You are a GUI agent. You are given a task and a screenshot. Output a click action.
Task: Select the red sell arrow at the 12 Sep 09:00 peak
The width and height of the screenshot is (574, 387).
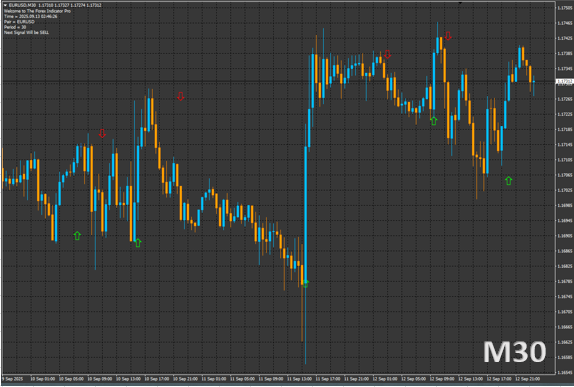click(448, 36)
